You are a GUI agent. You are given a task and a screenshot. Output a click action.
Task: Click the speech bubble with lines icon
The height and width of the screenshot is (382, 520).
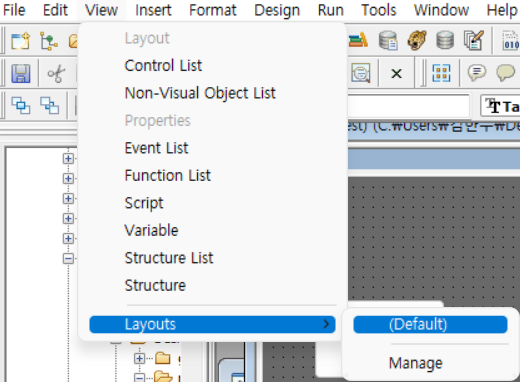477,73
